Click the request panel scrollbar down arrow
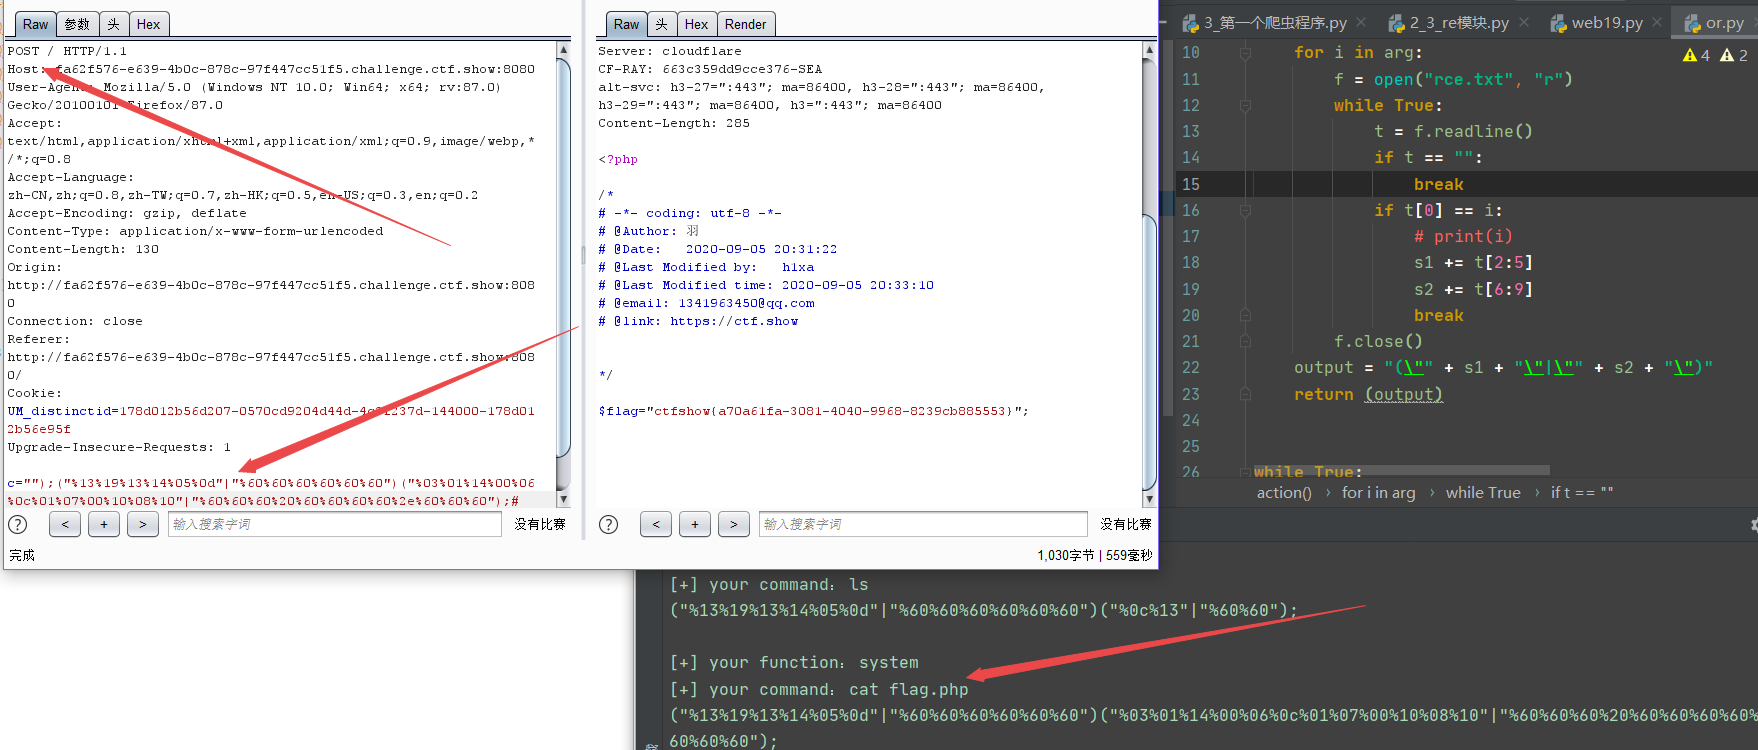 click(x=563, y=499)
